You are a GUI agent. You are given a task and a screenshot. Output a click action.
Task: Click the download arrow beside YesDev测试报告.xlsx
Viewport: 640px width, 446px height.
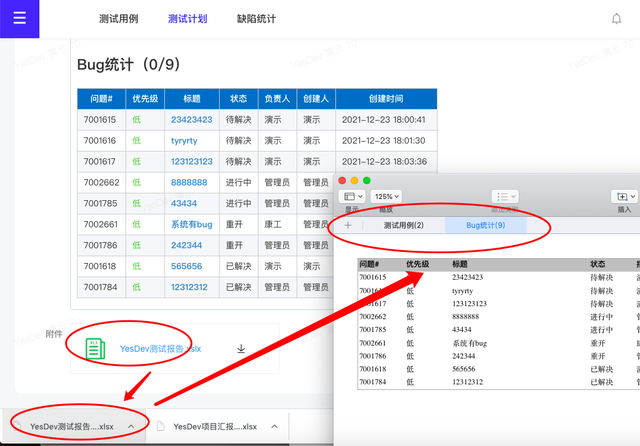click(x=241, y=348)
